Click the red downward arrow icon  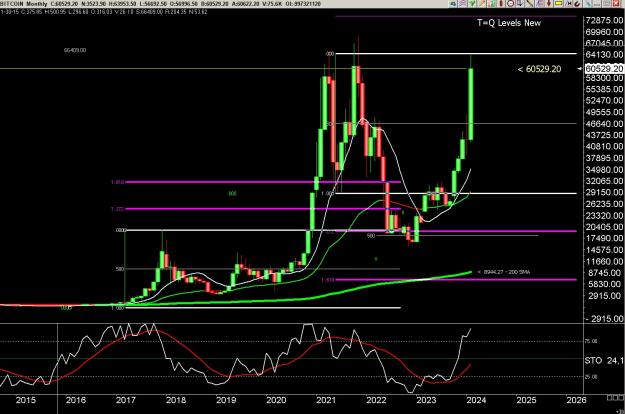coord(549,4)
